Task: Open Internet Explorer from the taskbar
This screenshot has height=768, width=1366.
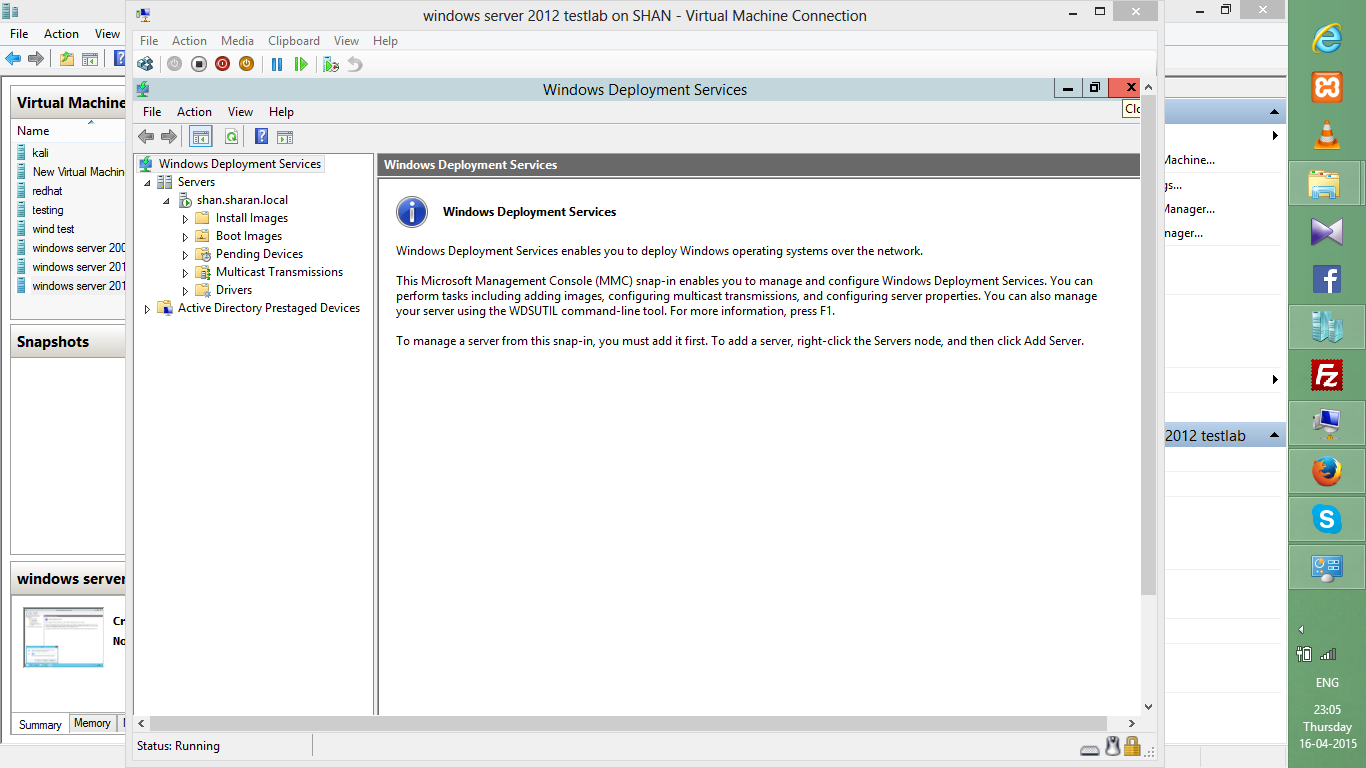Action: (x=1327, y=38)
